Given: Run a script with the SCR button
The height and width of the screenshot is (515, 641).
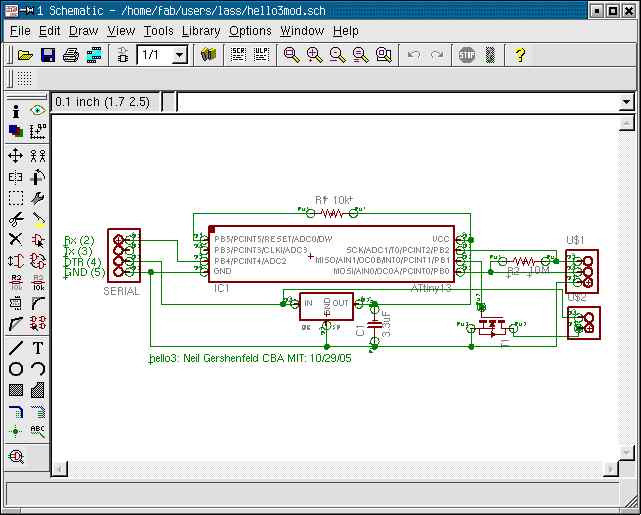Looking at the screenshot, I should click(x=238, y=55).
